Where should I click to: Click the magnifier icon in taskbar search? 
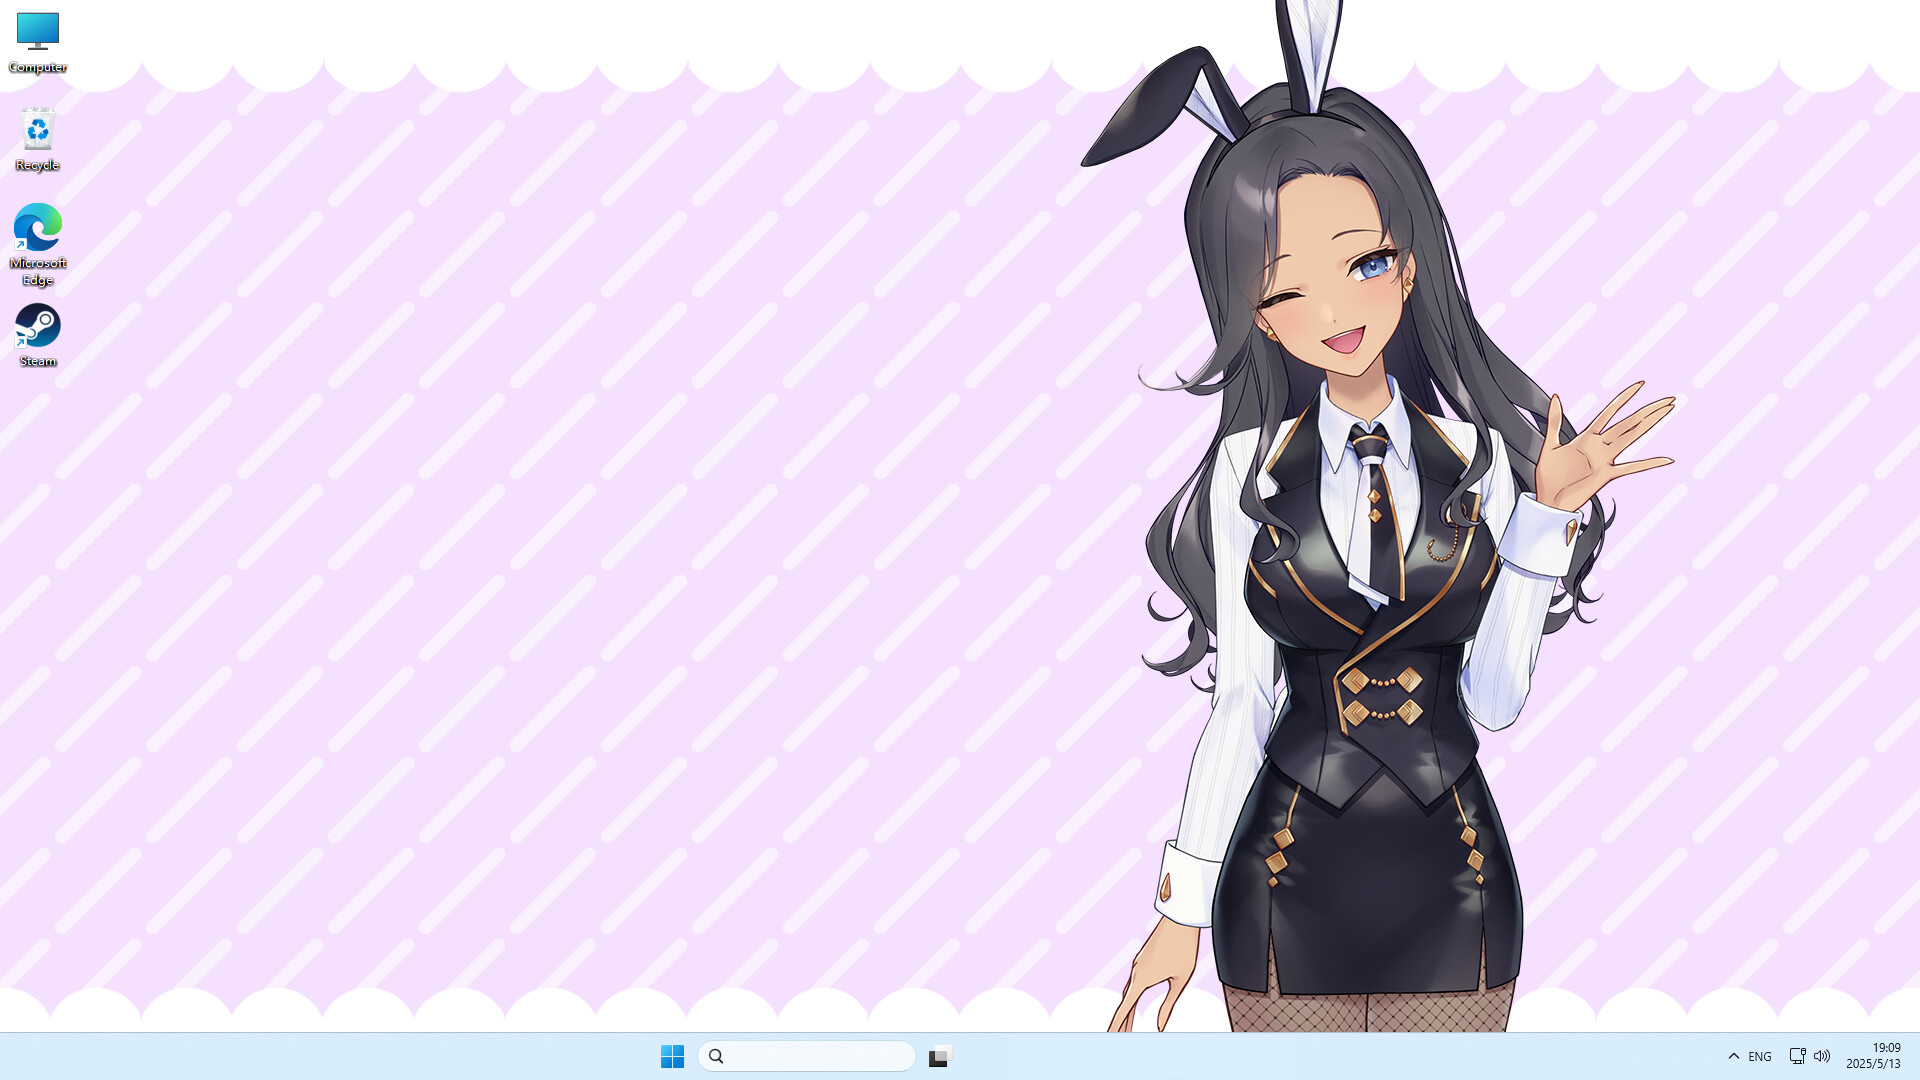716,1056
